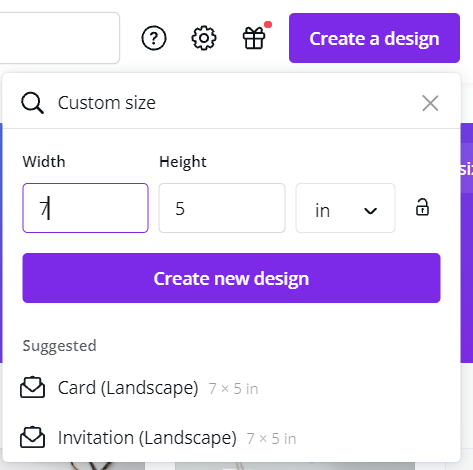Click the Suggested heading text
This screenshot has width=473, height=470.
[59, 346]
